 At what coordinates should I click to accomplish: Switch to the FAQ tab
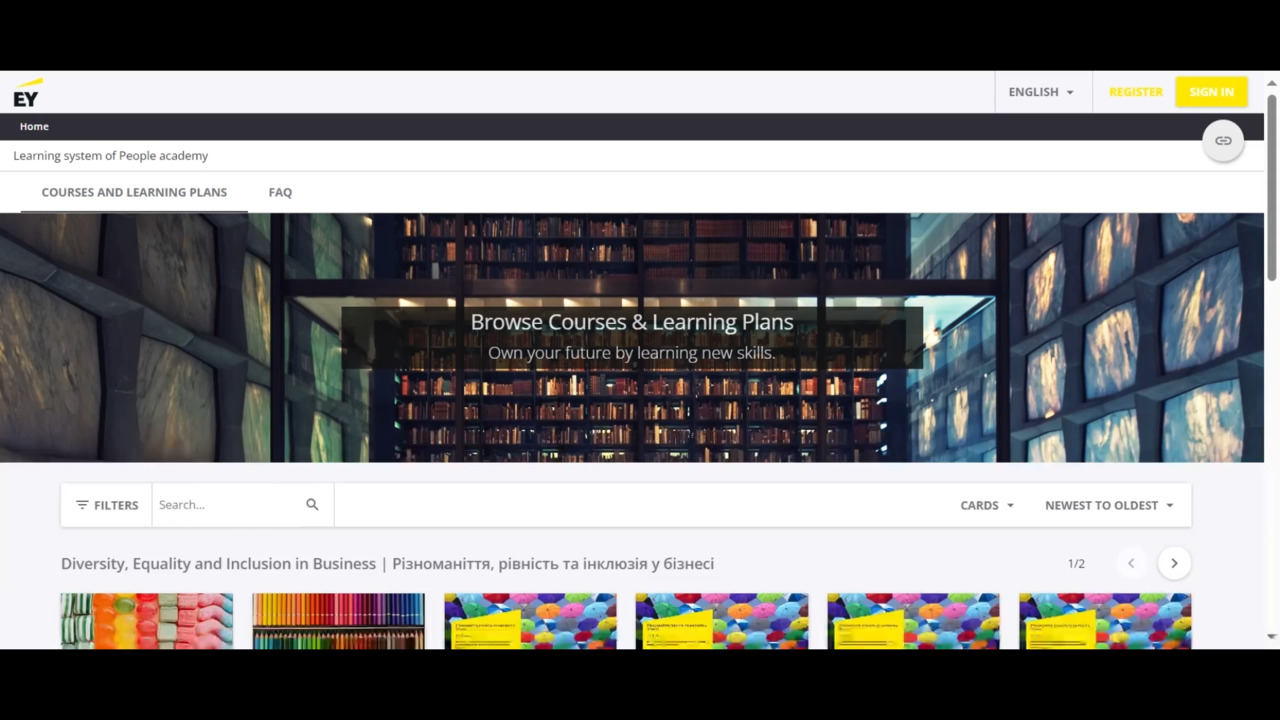point(280,192)
